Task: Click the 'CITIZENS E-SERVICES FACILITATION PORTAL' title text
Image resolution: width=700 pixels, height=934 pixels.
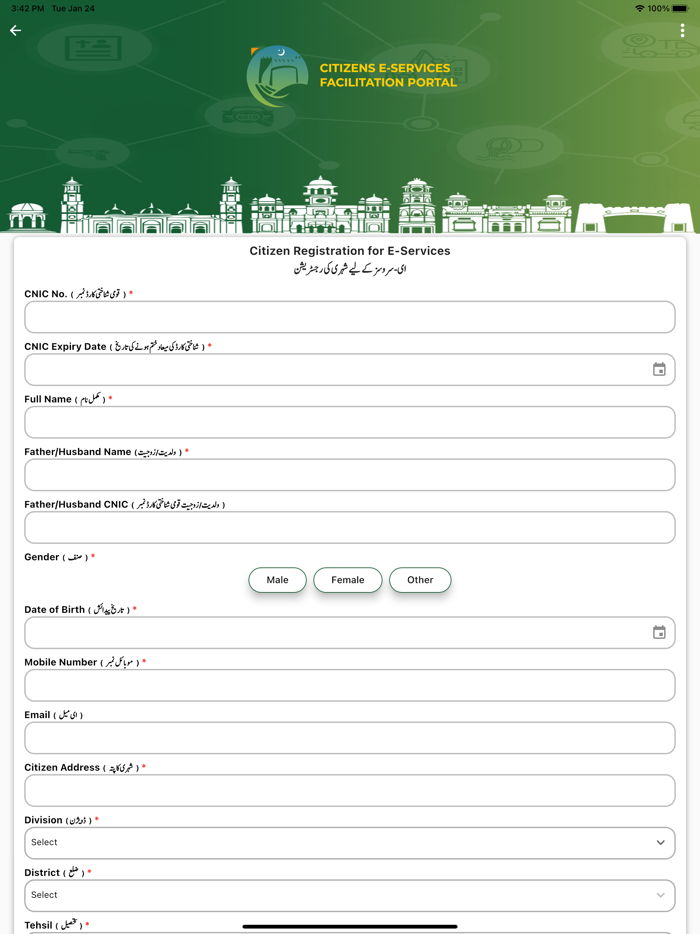Action: (x=388, y=75)
